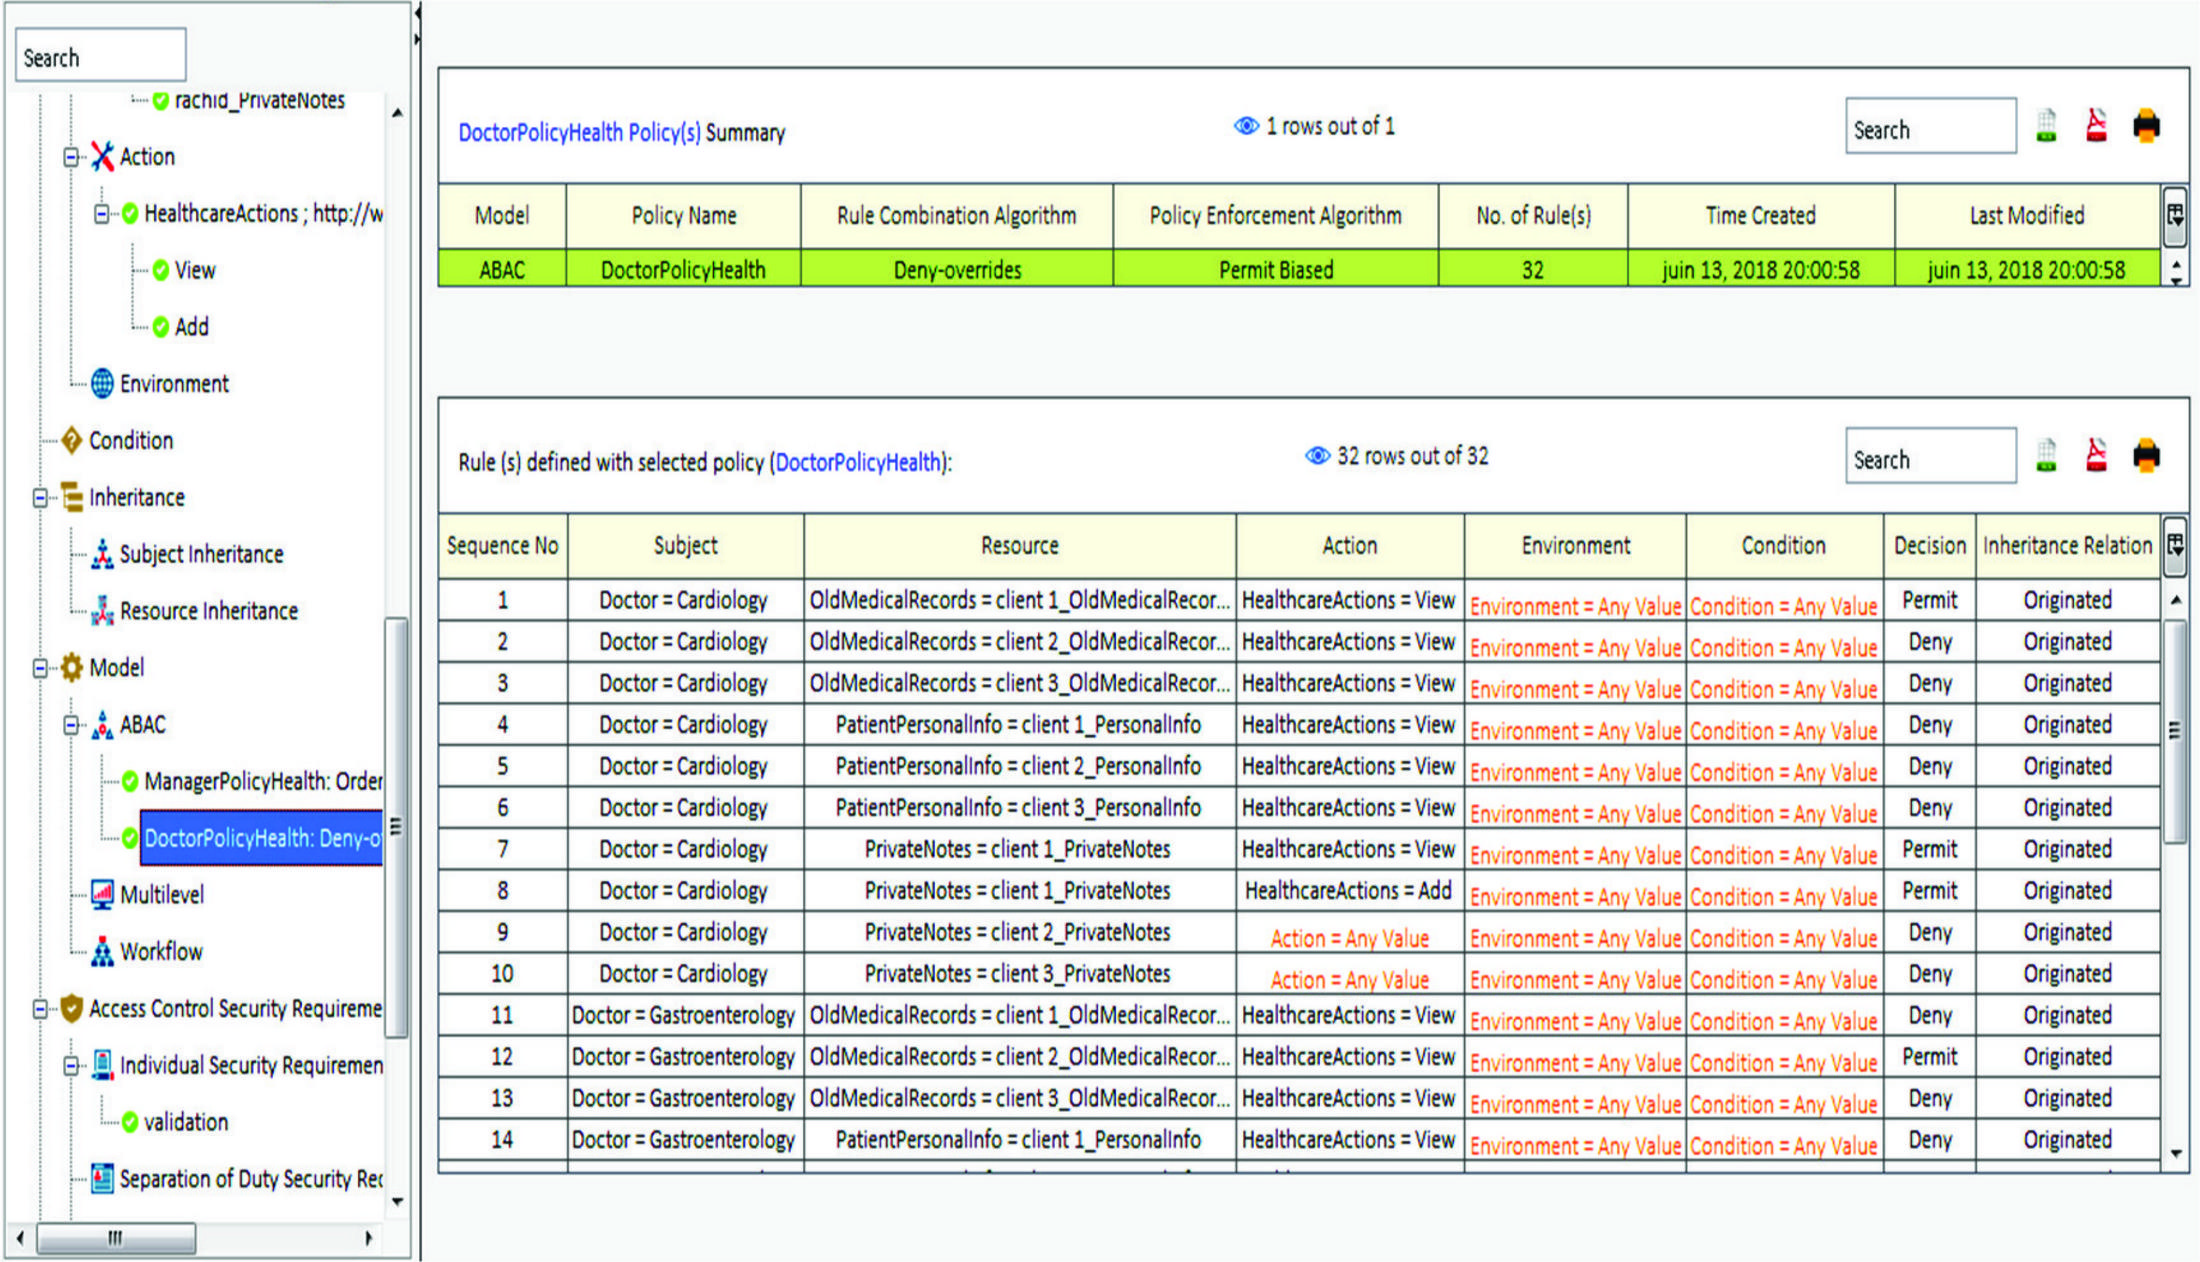Export policy summary table to PDF
The width and height of the screenshot is (2200, 1262).
tap(2096, 126)
